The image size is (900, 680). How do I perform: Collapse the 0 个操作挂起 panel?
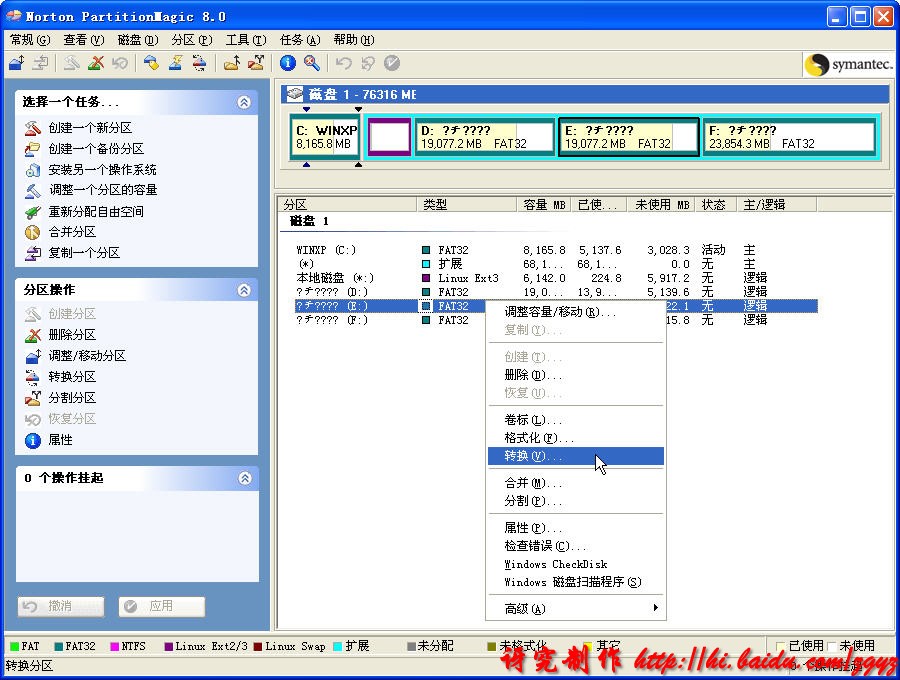pos(245,478)
